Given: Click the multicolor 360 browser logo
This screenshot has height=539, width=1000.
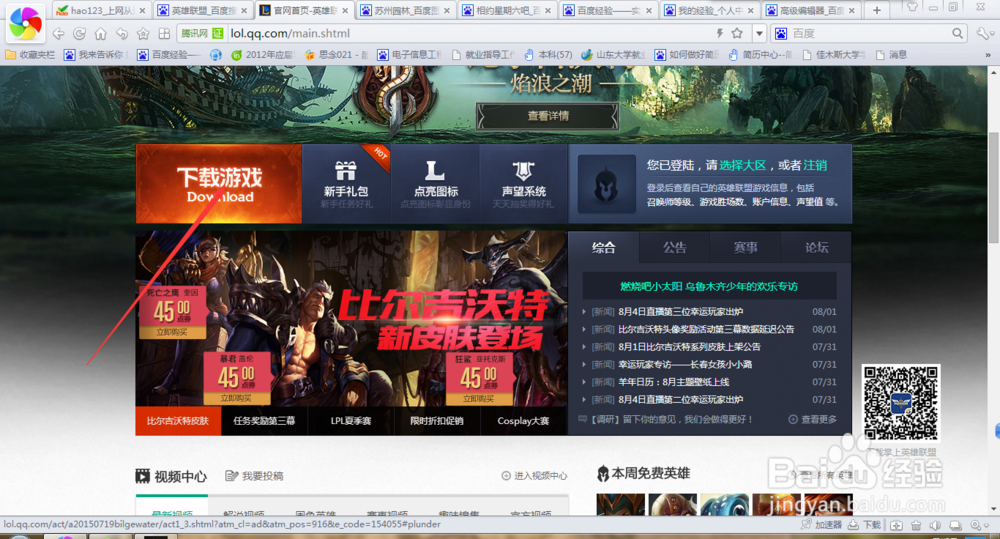Looking at the screenshot, I should 25,23.
